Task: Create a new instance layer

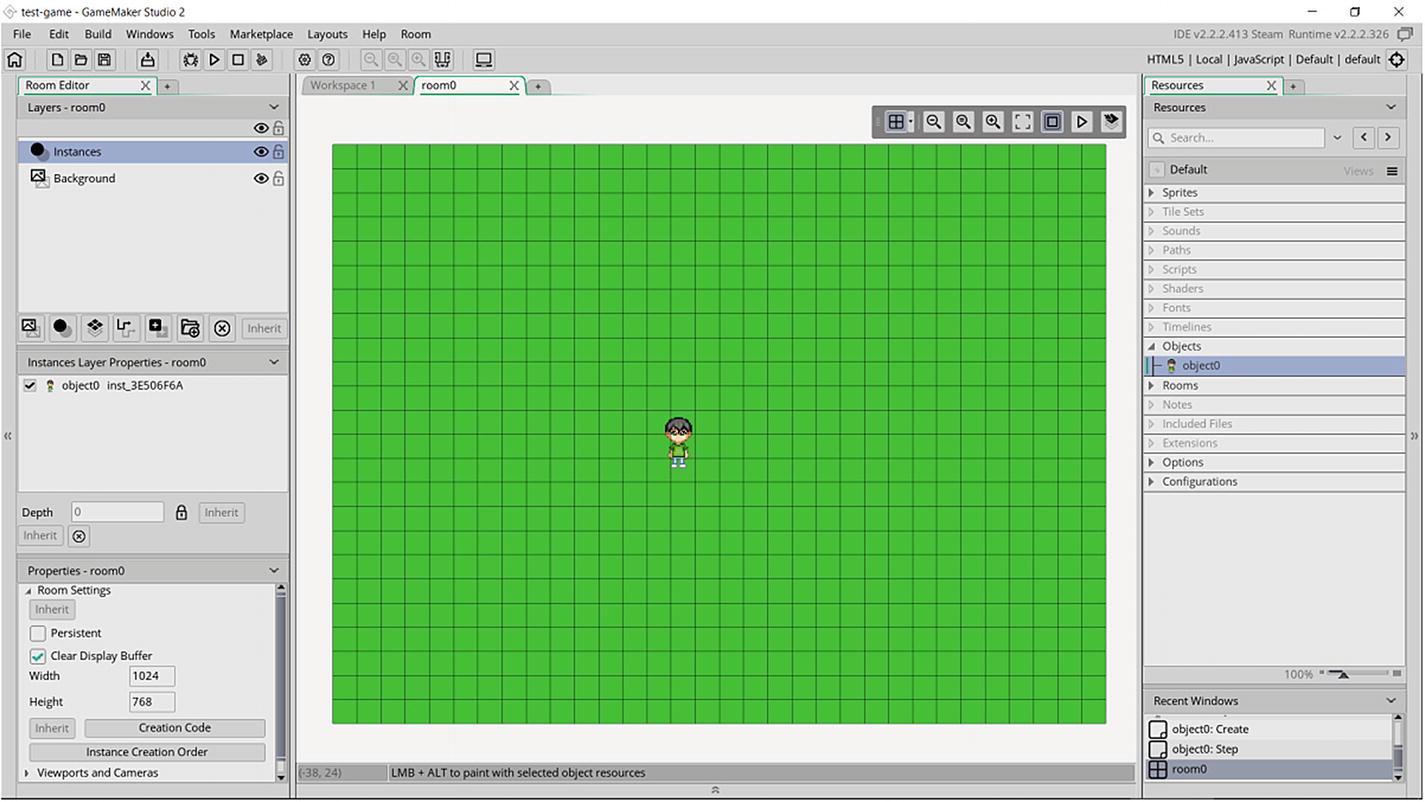Action: tap(62, 328)
